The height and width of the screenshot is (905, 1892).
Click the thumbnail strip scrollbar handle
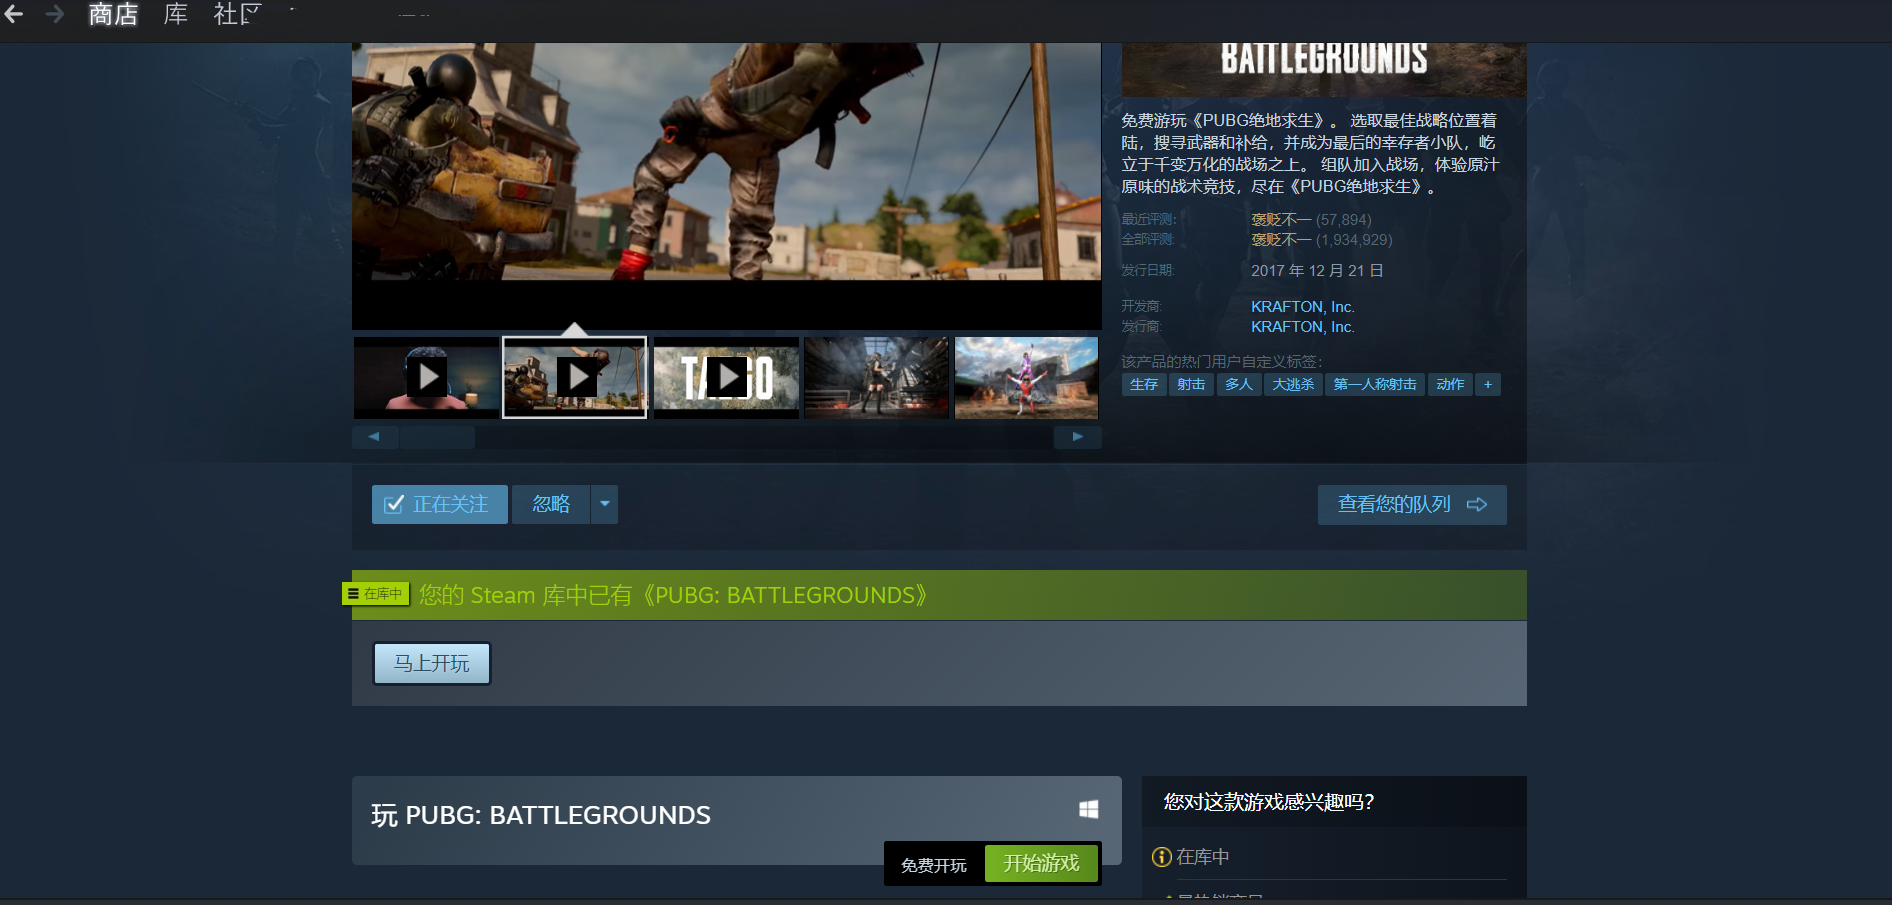click(437, 437)
